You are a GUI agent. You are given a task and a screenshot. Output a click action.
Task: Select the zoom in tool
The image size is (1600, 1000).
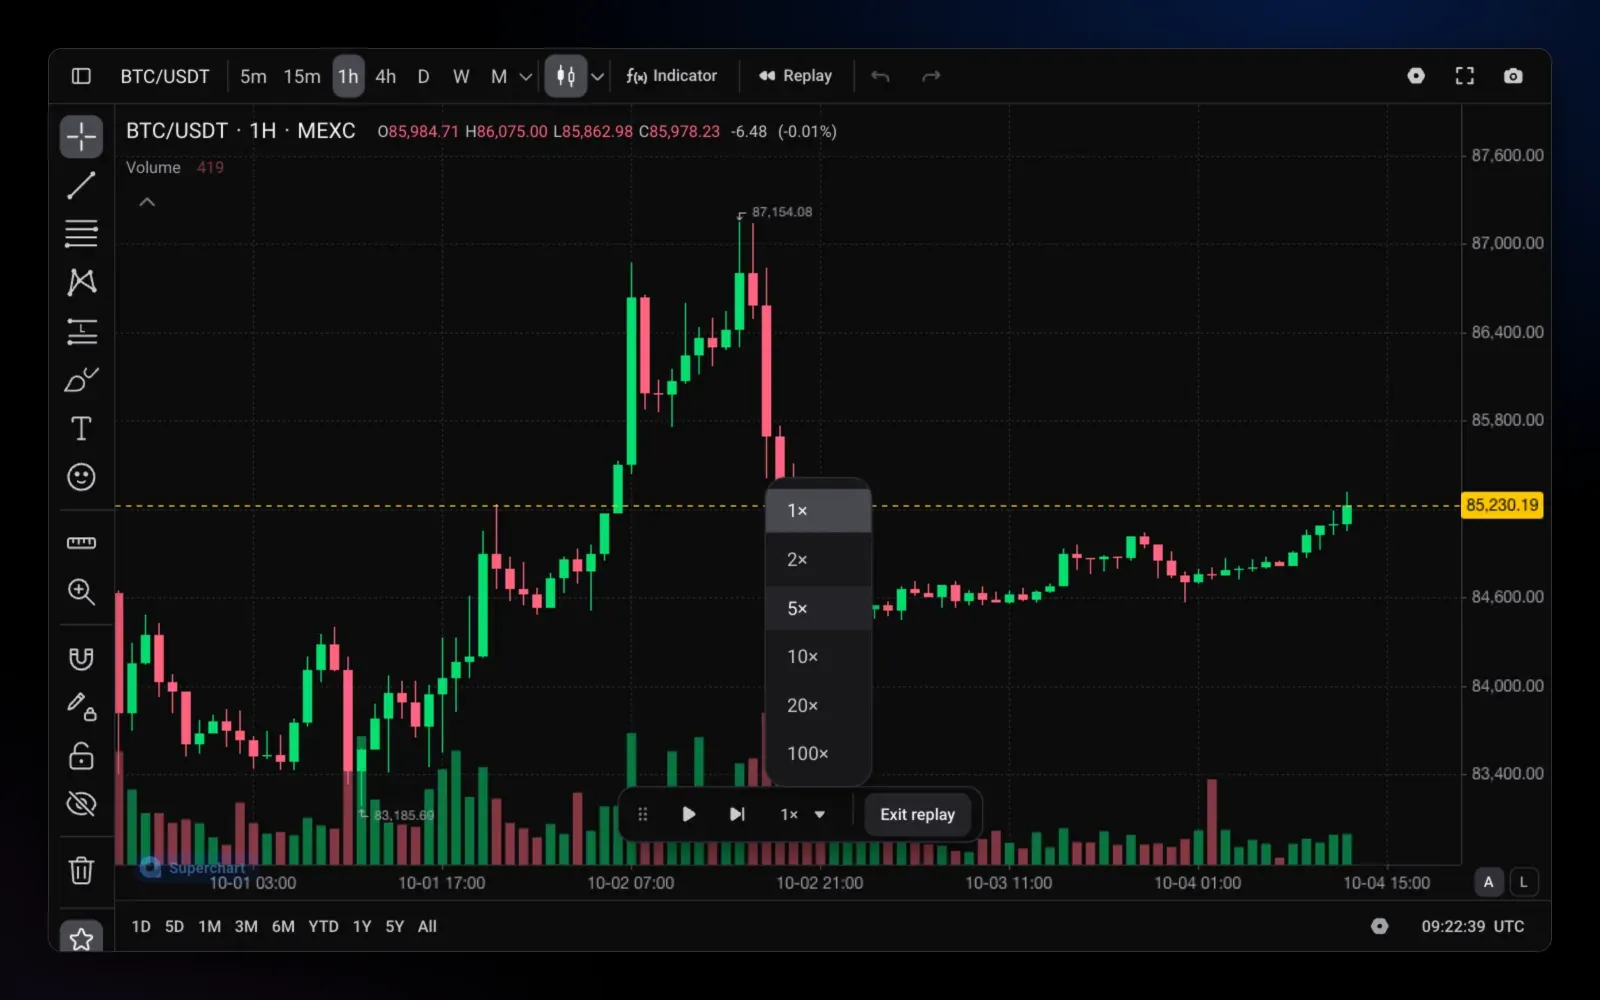pyautogui.click(x=81, y=592)
